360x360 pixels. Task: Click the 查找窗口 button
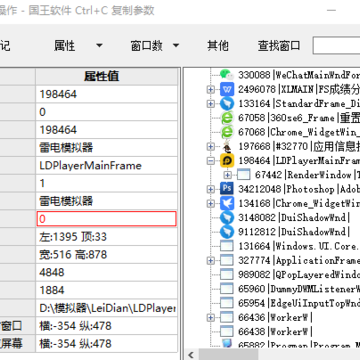pos(279,45)
